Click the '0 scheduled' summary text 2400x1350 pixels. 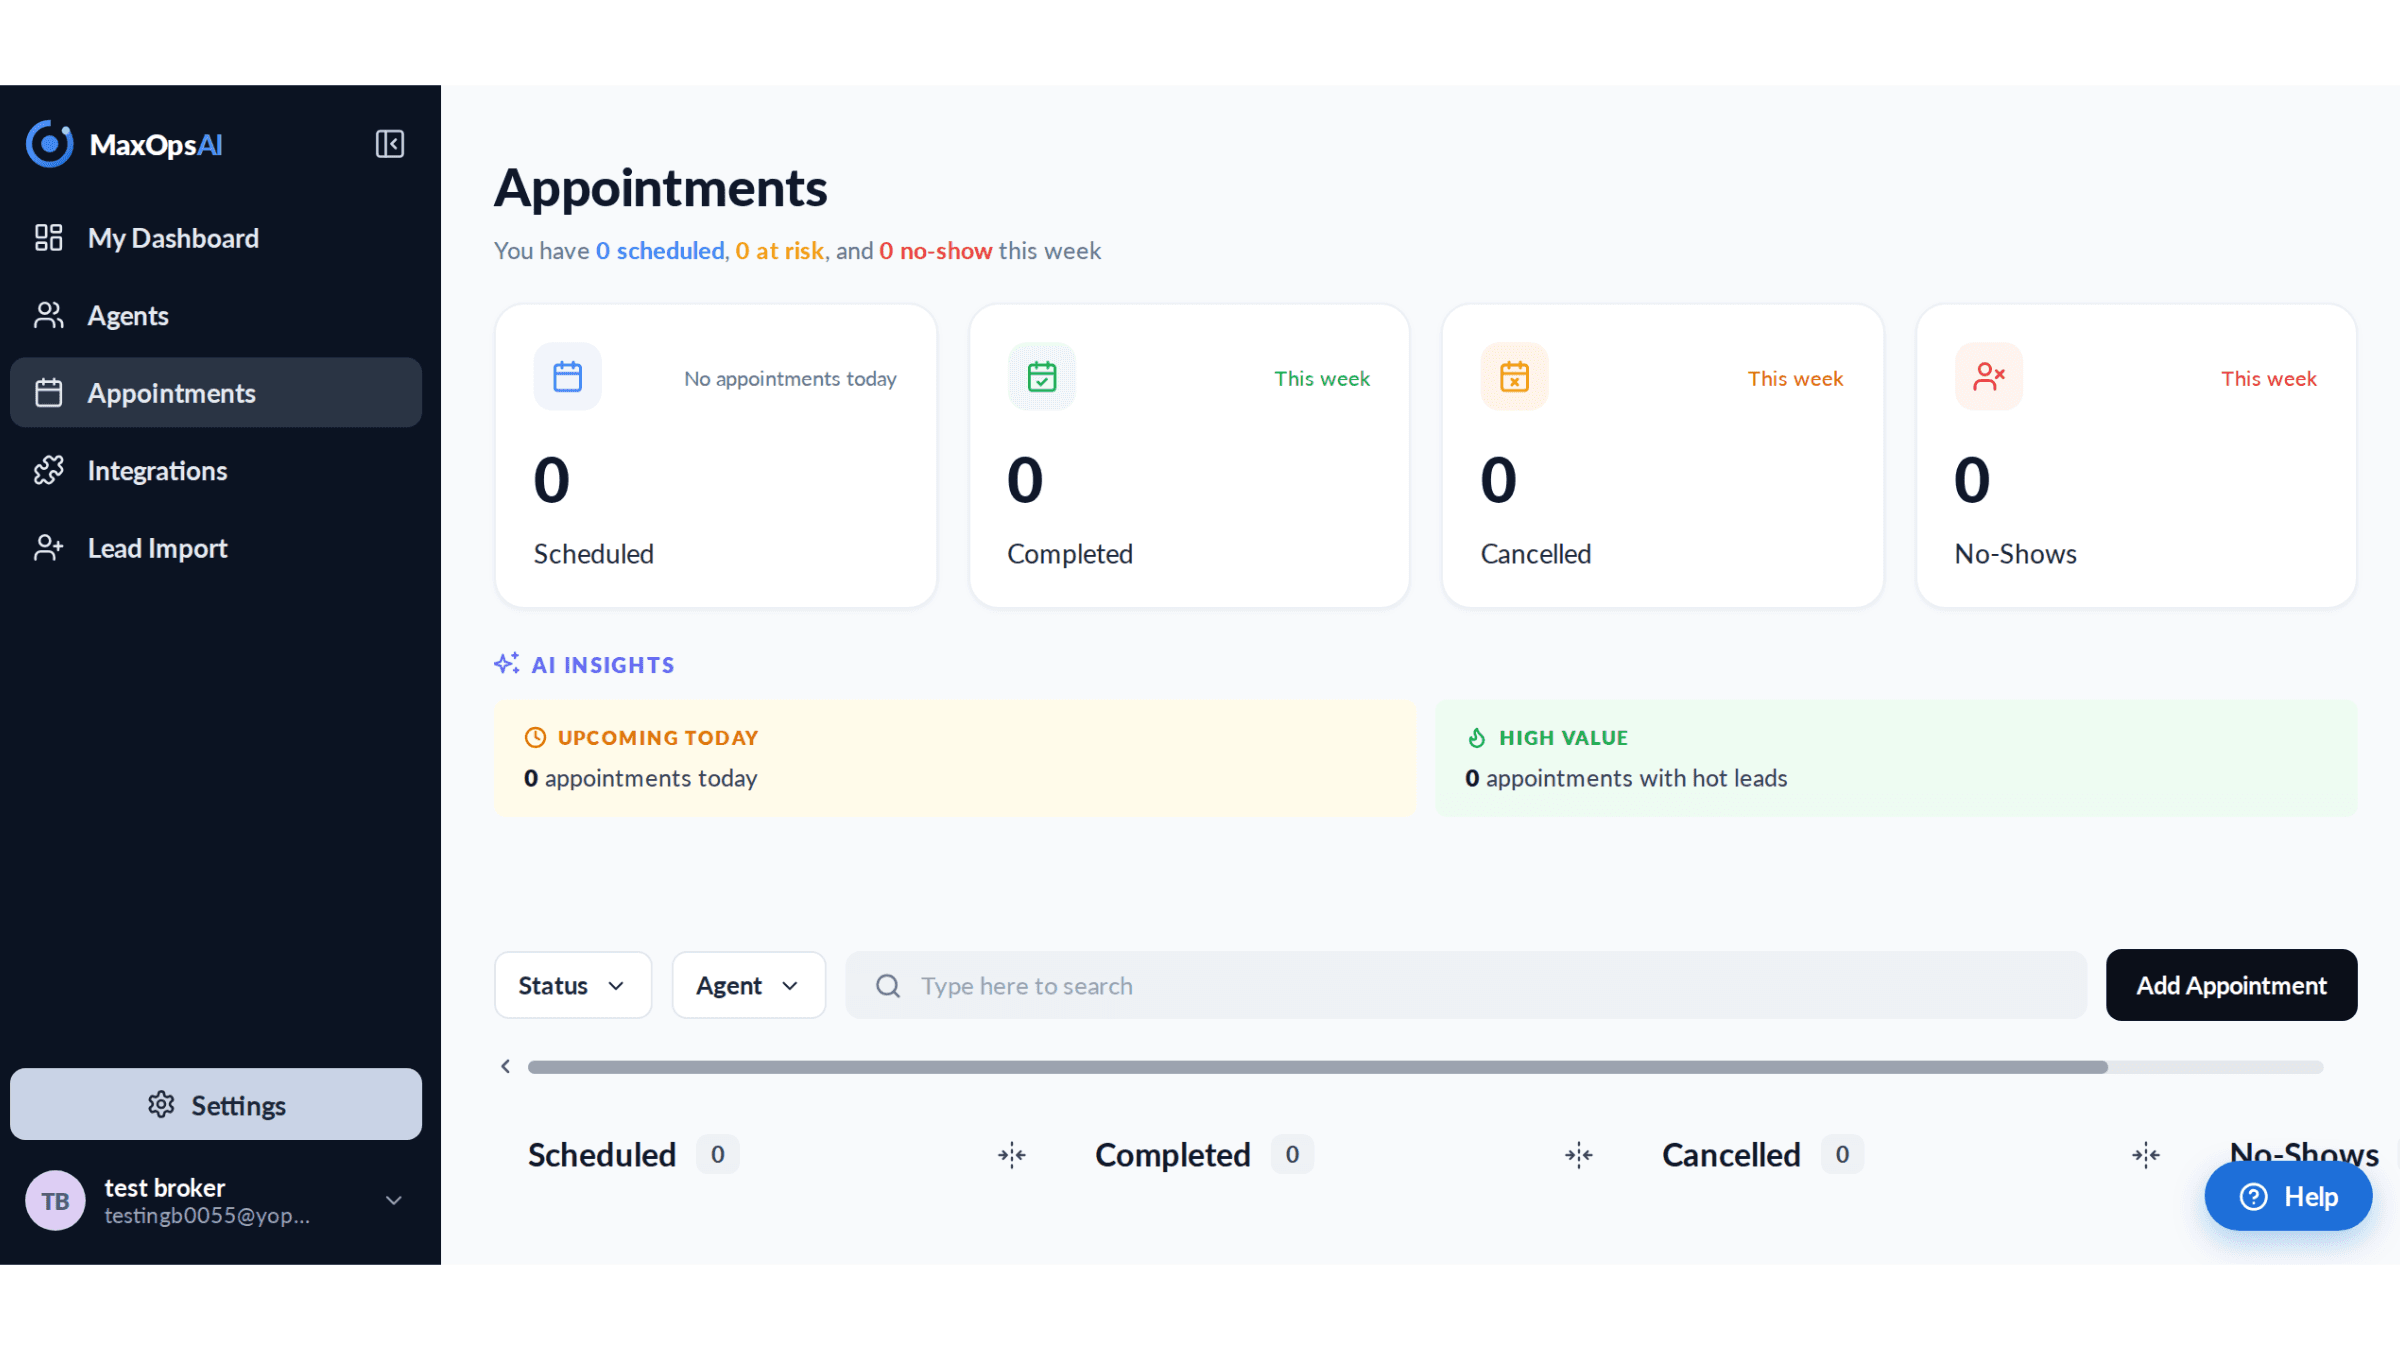click(660, 251)
